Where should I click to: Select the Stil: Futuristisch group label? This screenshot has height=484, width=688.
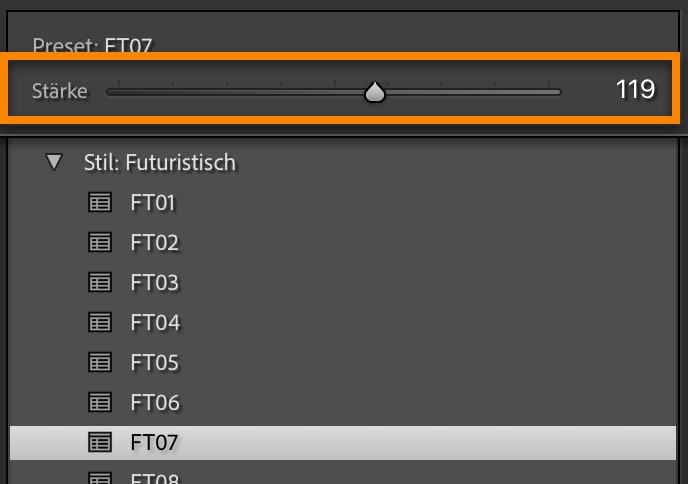tap(159, 162)
